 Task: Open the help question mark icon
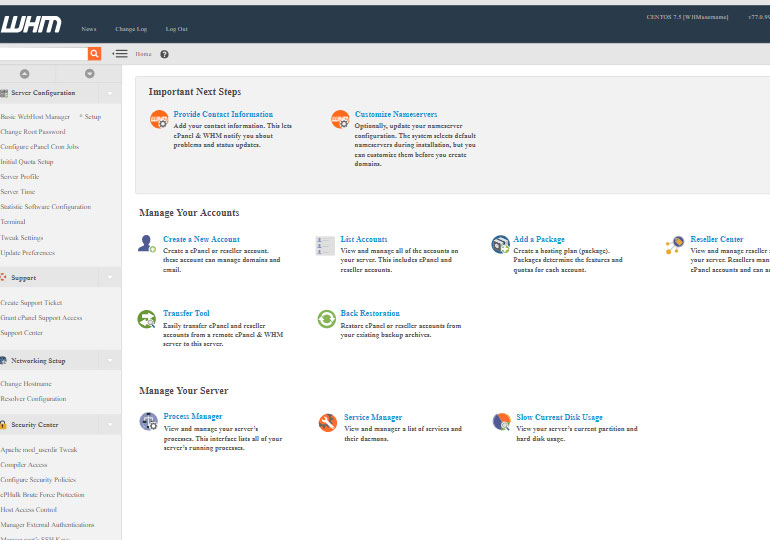(x=165, y=54)
